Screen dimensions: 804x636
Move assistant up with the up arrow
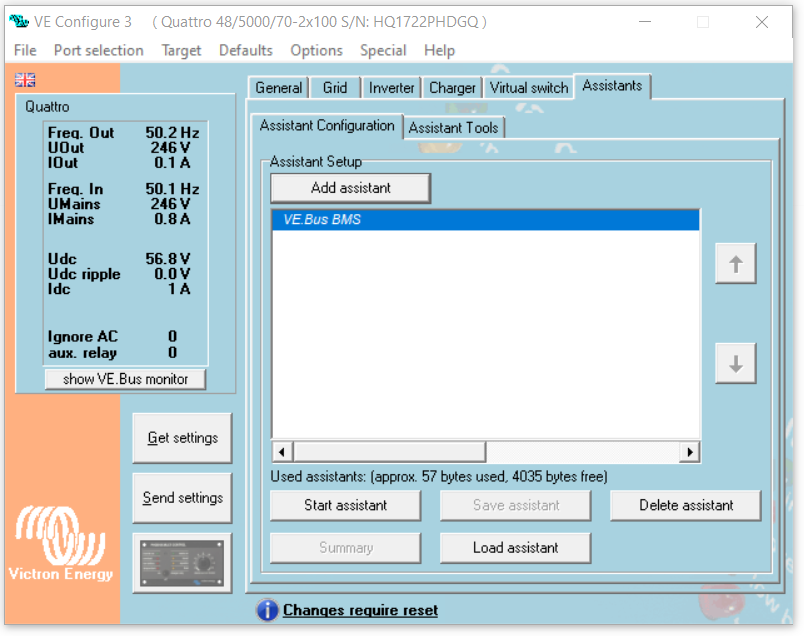pos(735,264)
